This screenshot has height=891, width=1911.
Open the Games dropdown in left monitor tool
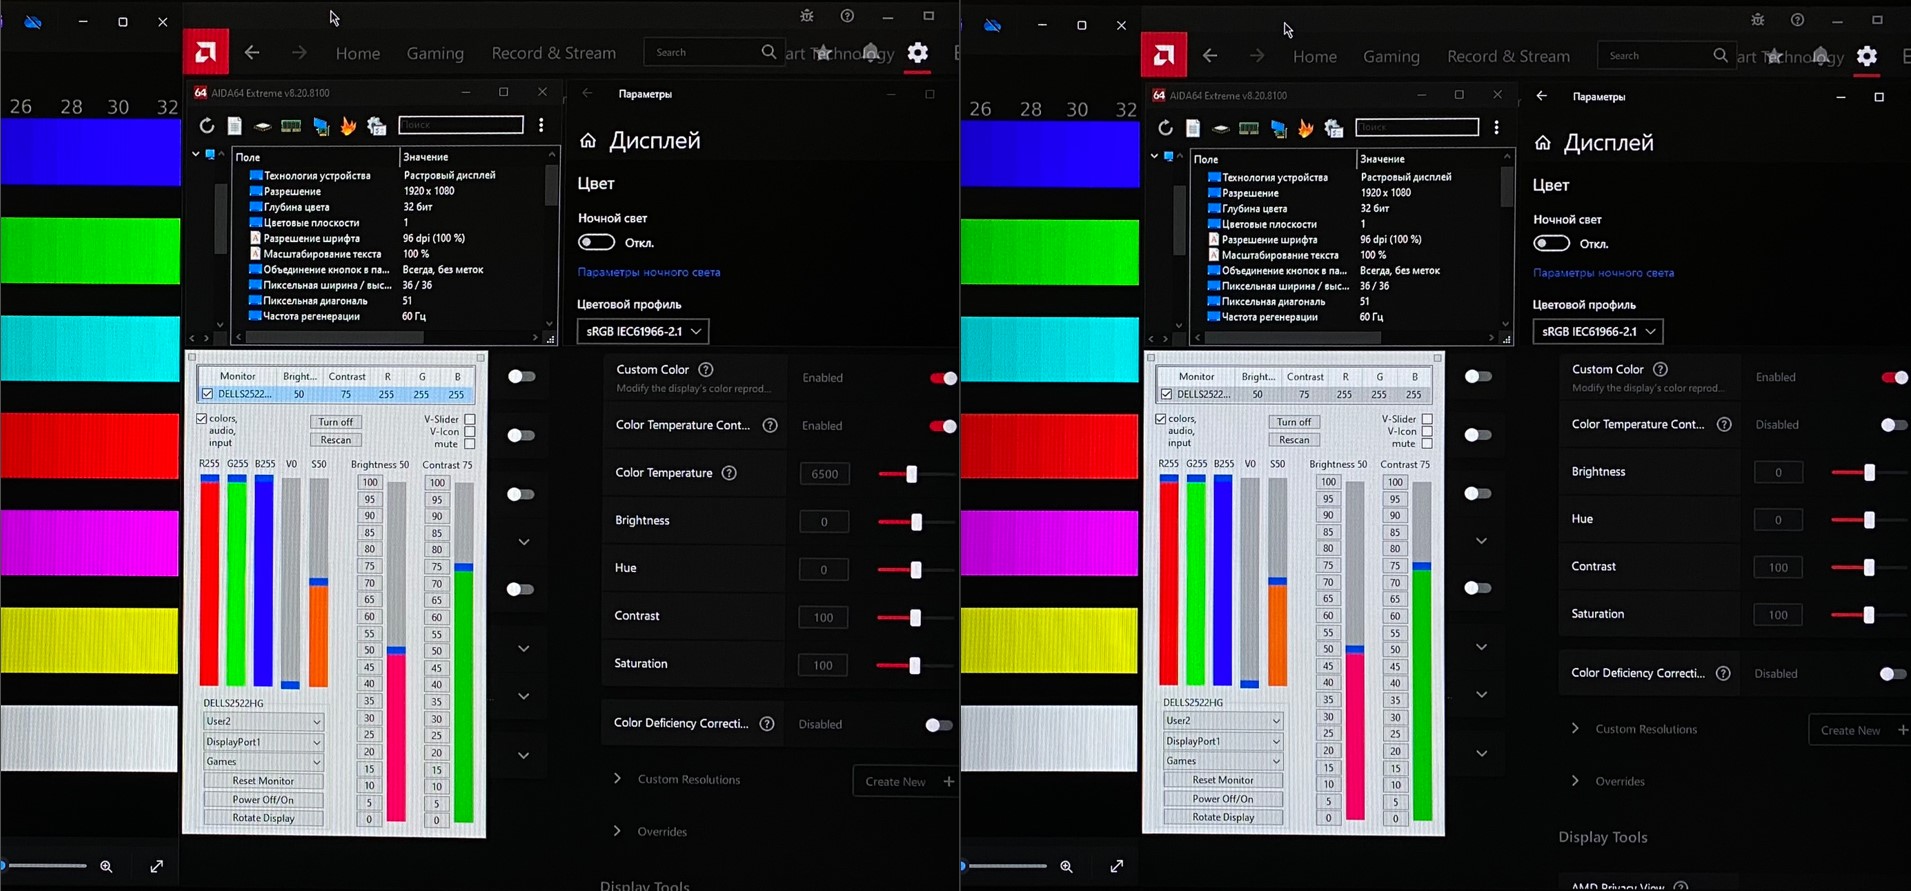point(263,762)
